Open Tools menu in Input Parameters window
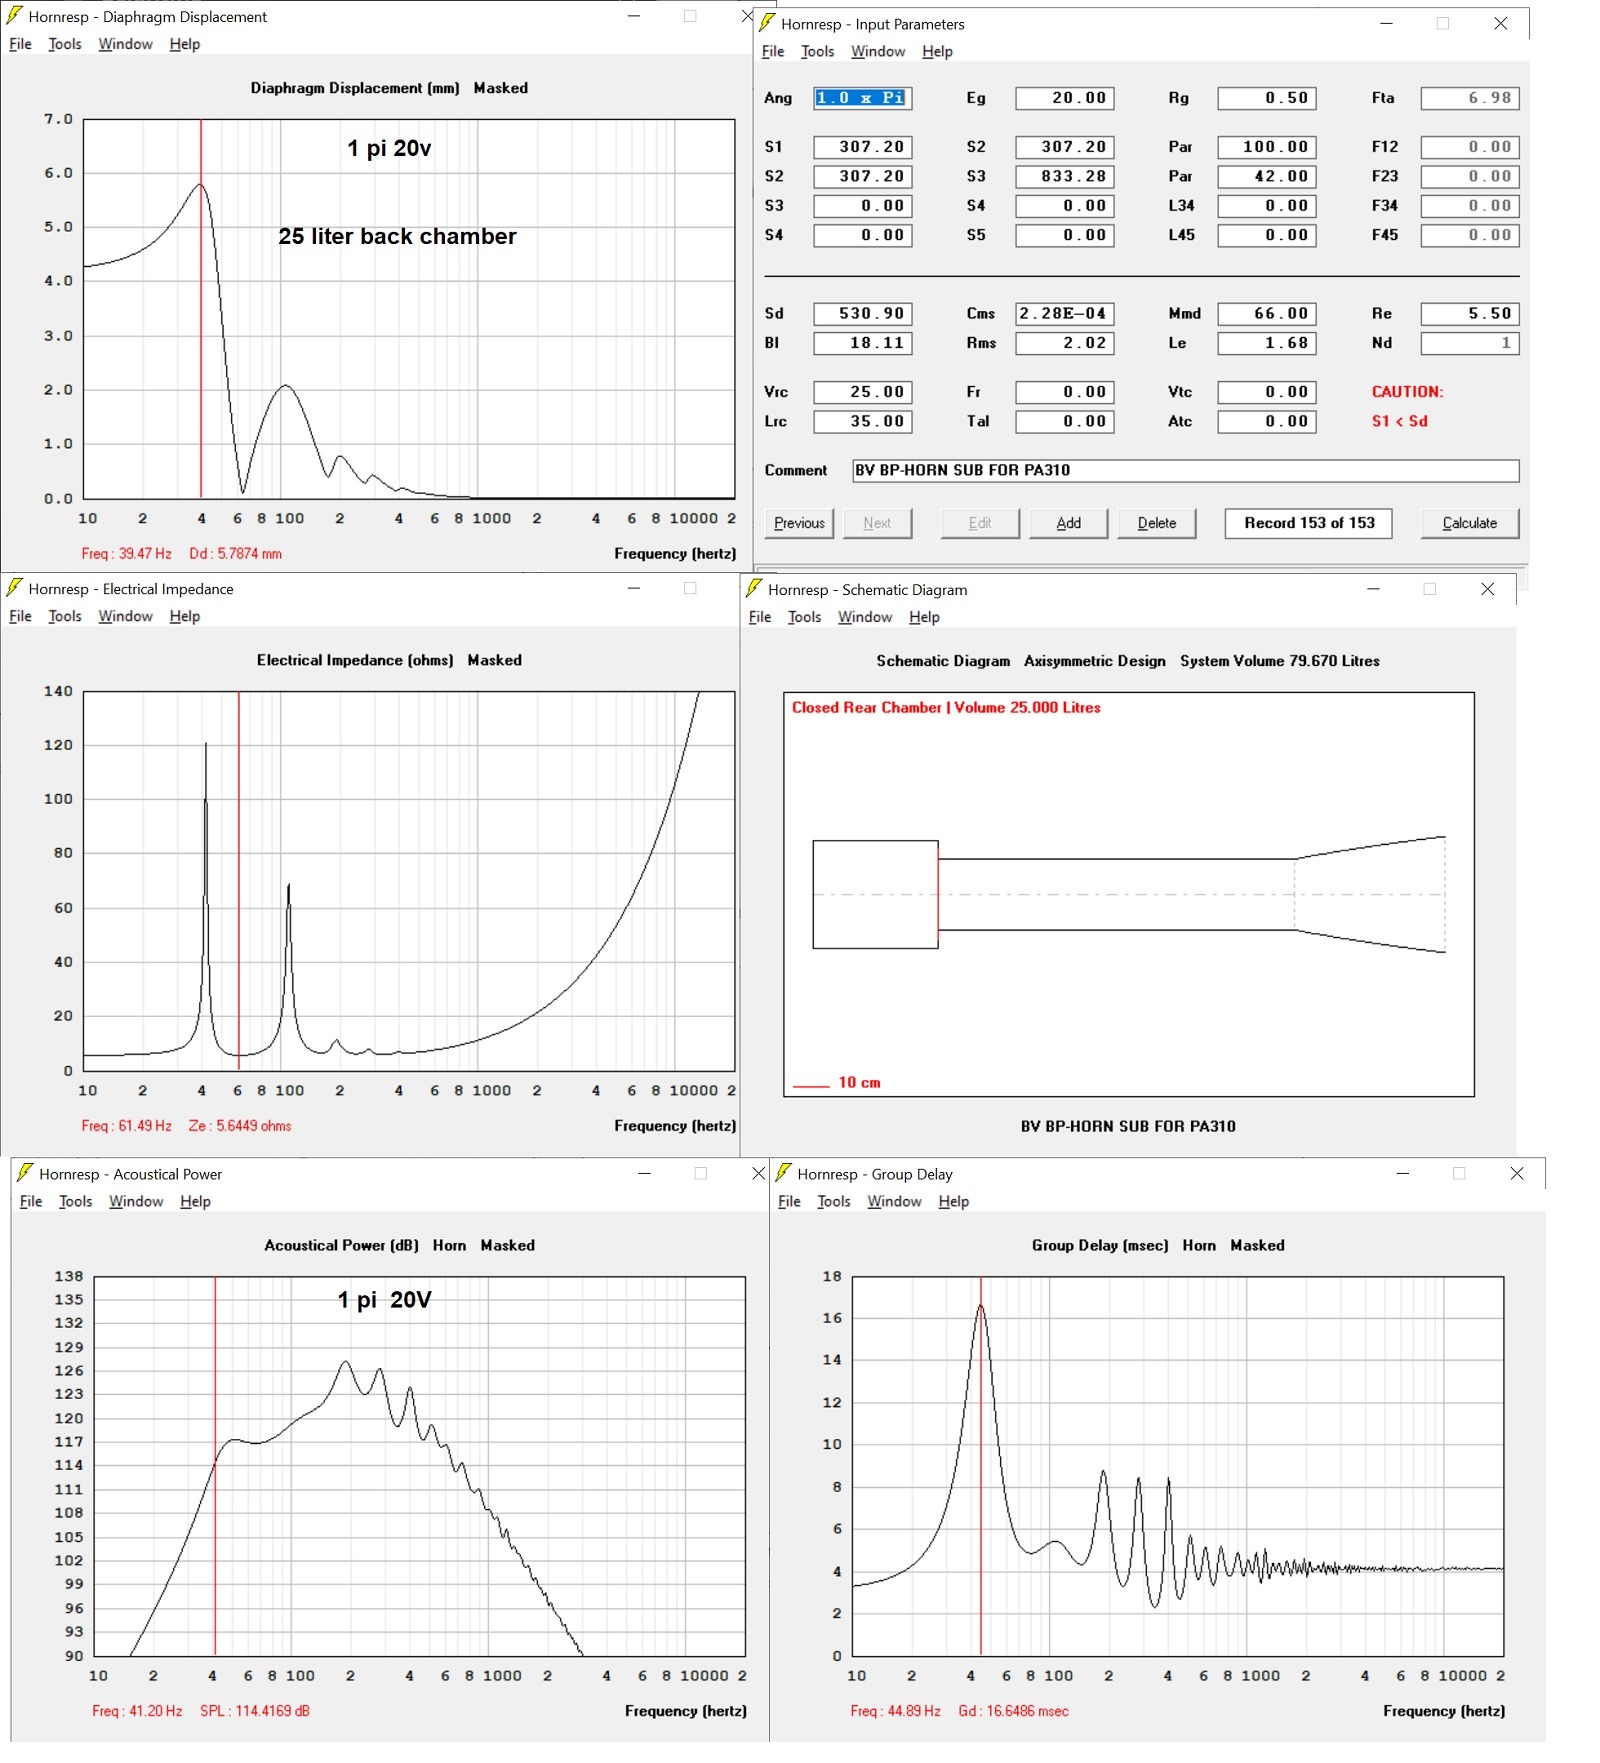This screenshot has width=1600, height=1763. click(817, 51)
